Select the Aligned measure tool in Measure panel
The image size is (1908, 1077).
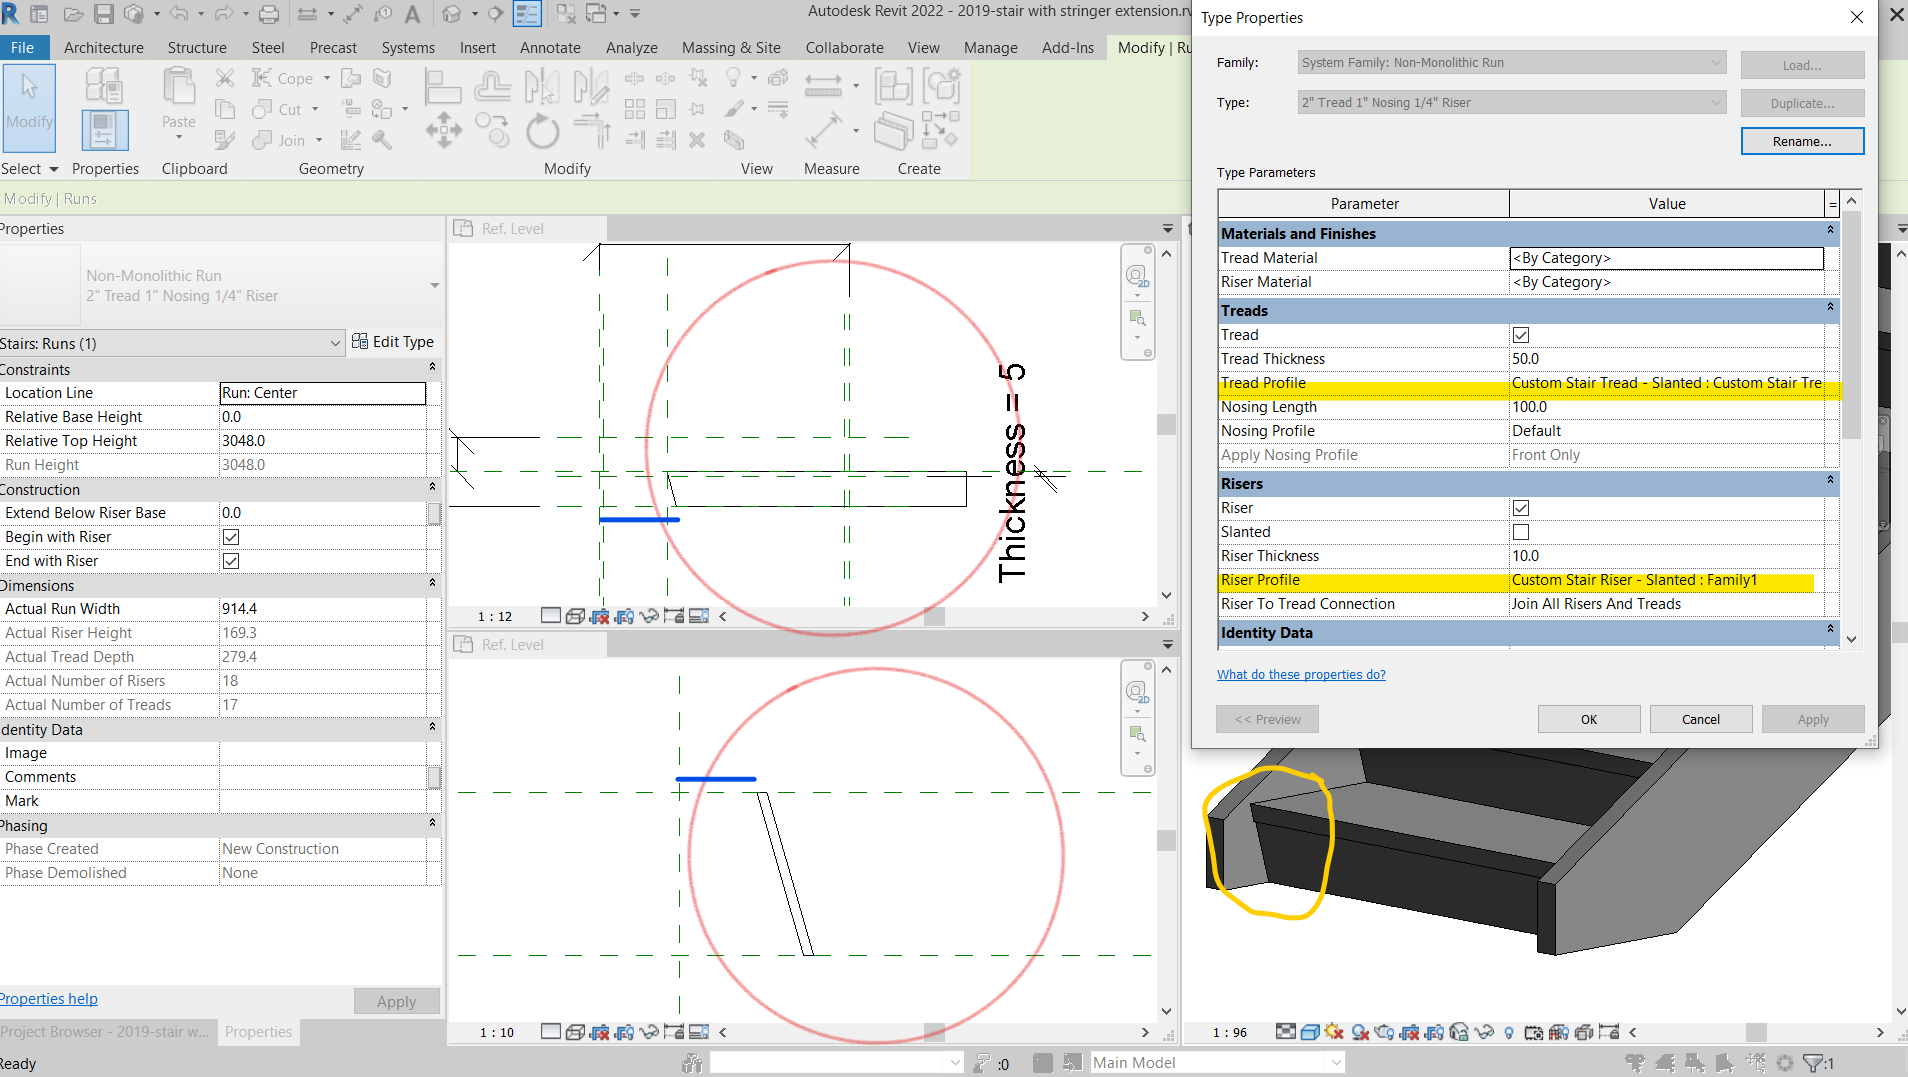[x=826, y=130]
